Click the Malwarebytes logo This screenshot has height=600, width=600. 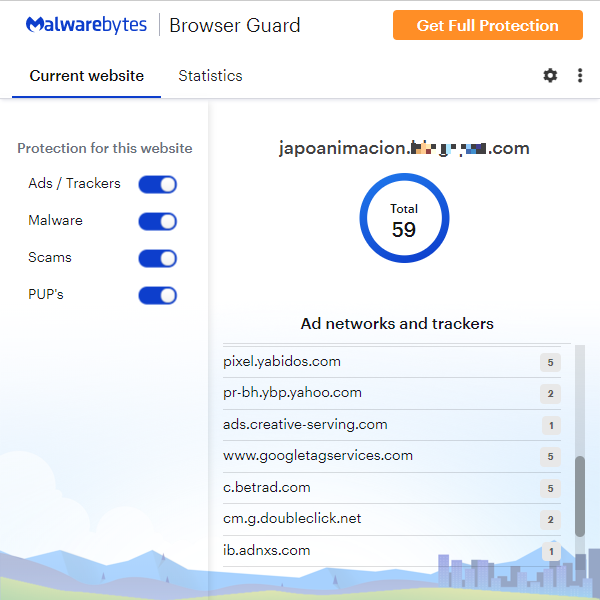(86, 25)
